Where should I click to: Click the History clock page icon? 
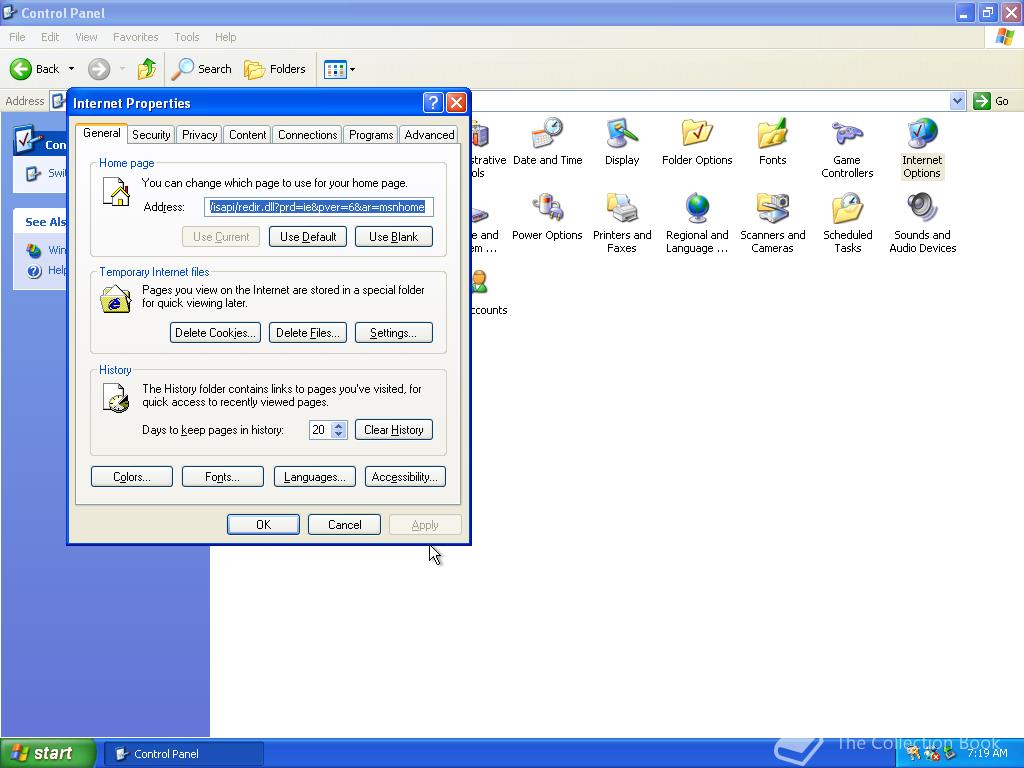tap(116, 398)
